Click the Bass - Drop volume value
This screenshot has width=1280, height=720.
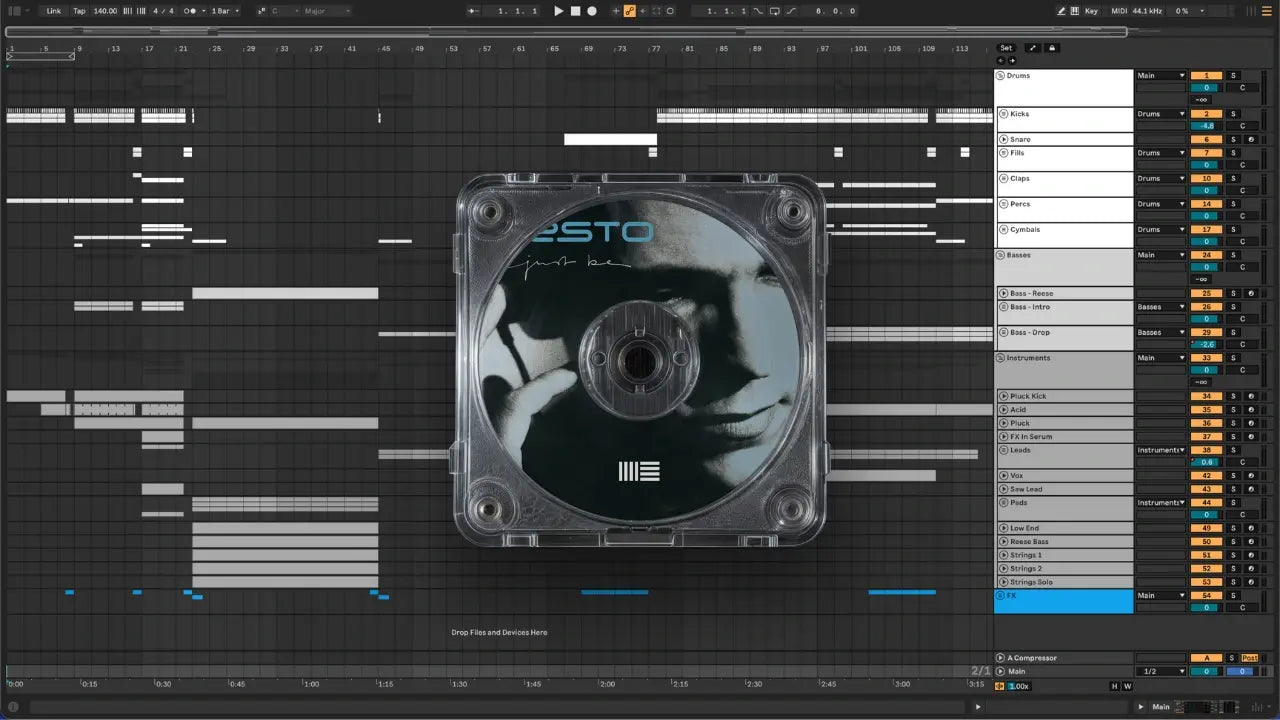click(x=1206, y=344)
